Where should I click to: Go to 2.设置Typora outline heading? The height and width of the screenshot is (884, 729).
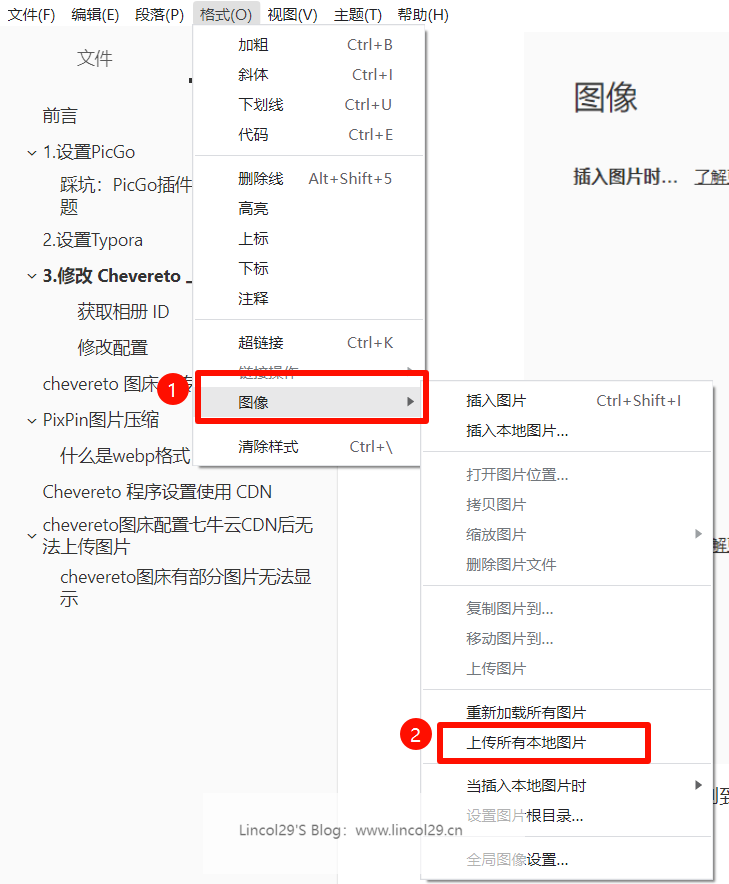(92, 240)
